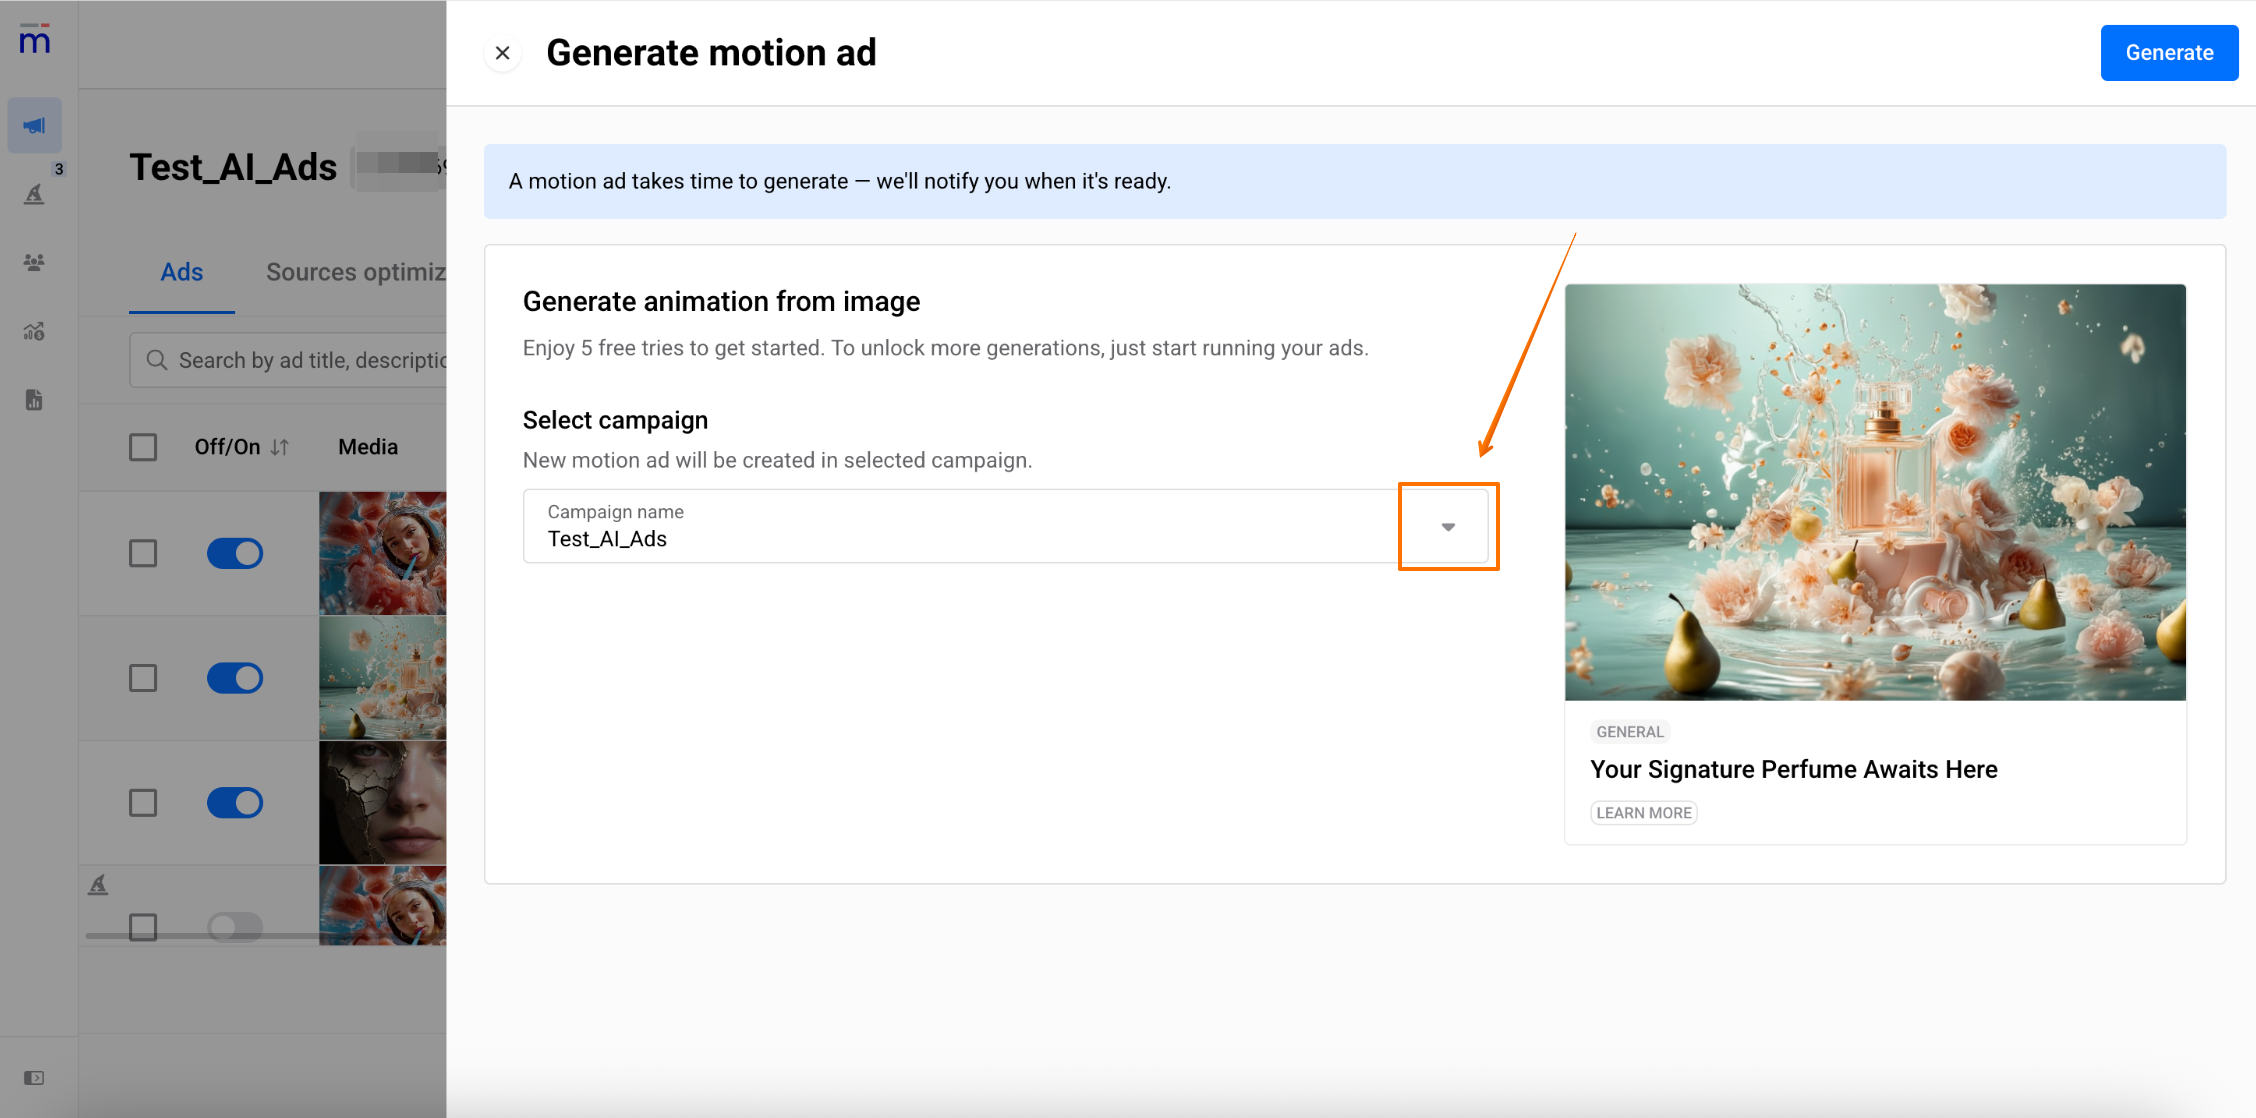The width and height of the screenshot is (2256, 1118).
Task: Toggle the third ad's on/off switch
Action: coord(235,803)
